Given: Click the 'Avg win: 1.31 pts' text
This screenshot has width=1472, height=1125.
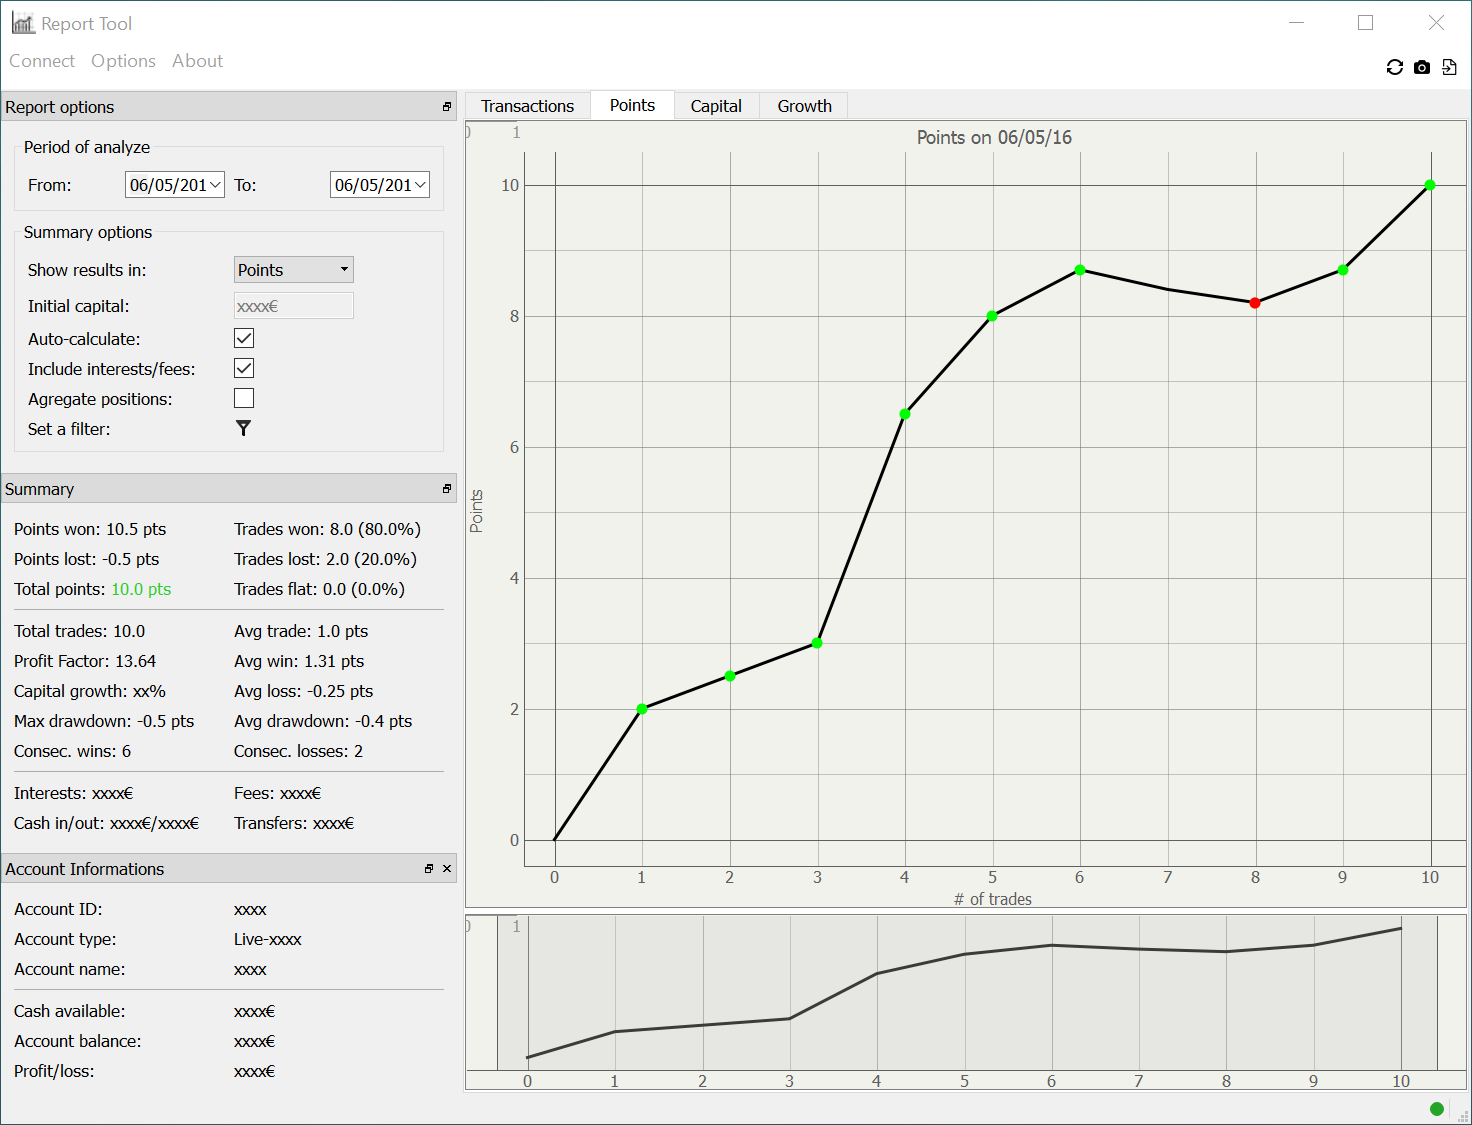Looking at the screenshot, I should [x=299, y=661].
